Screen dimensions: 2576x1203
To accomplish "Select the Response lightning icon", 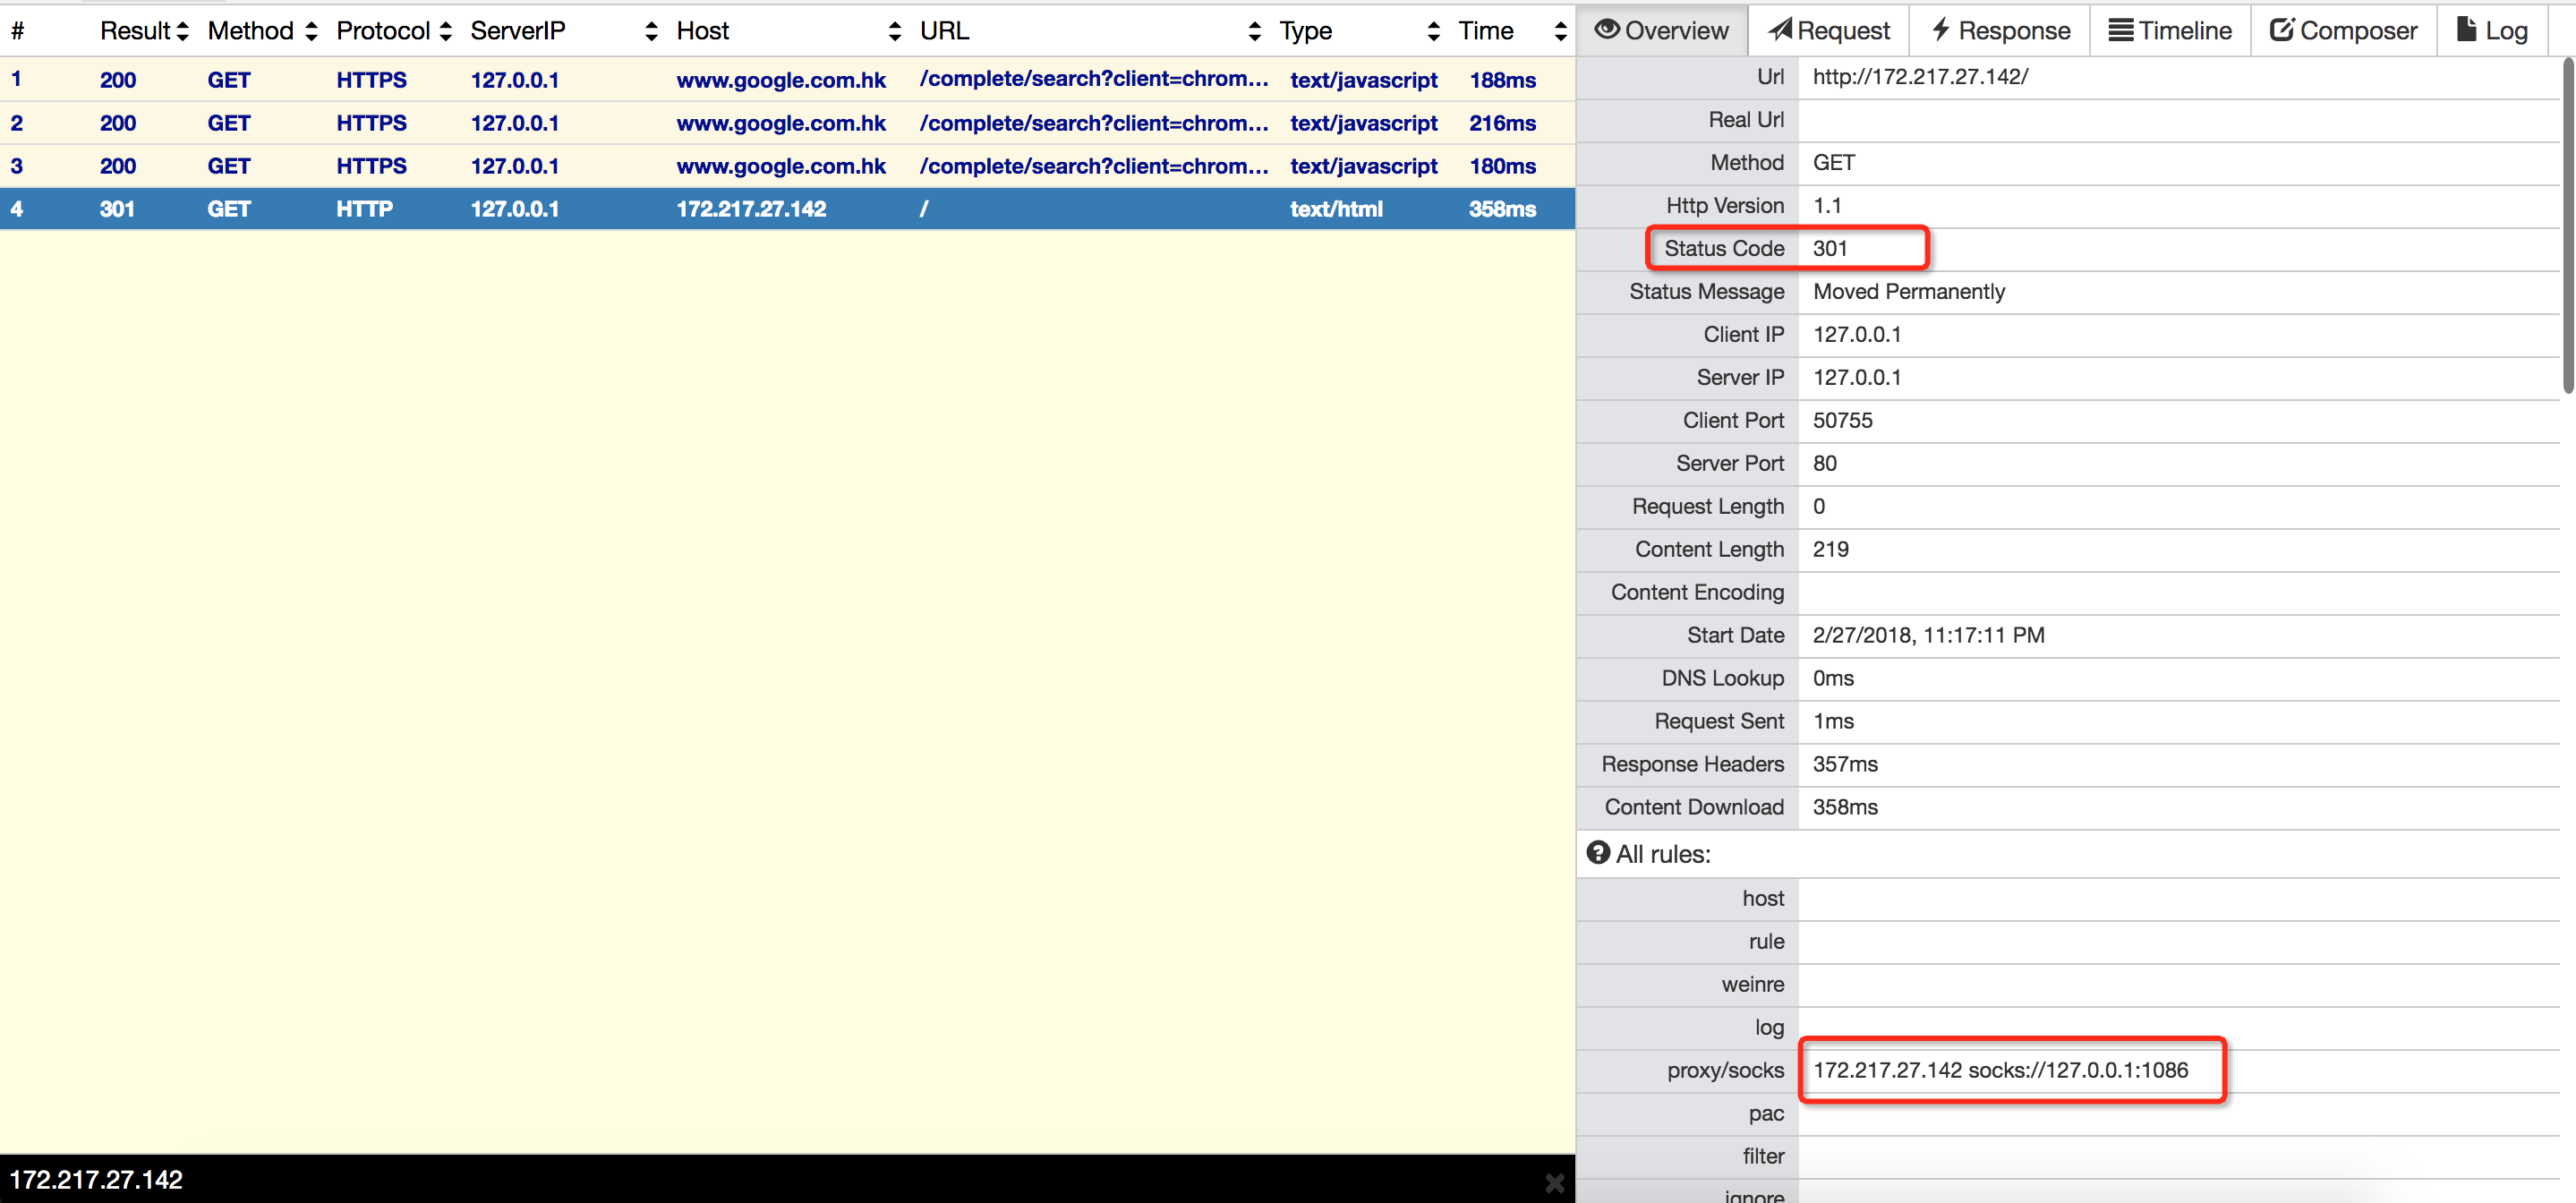I will pyautogui.click(x=1941, y=29).
